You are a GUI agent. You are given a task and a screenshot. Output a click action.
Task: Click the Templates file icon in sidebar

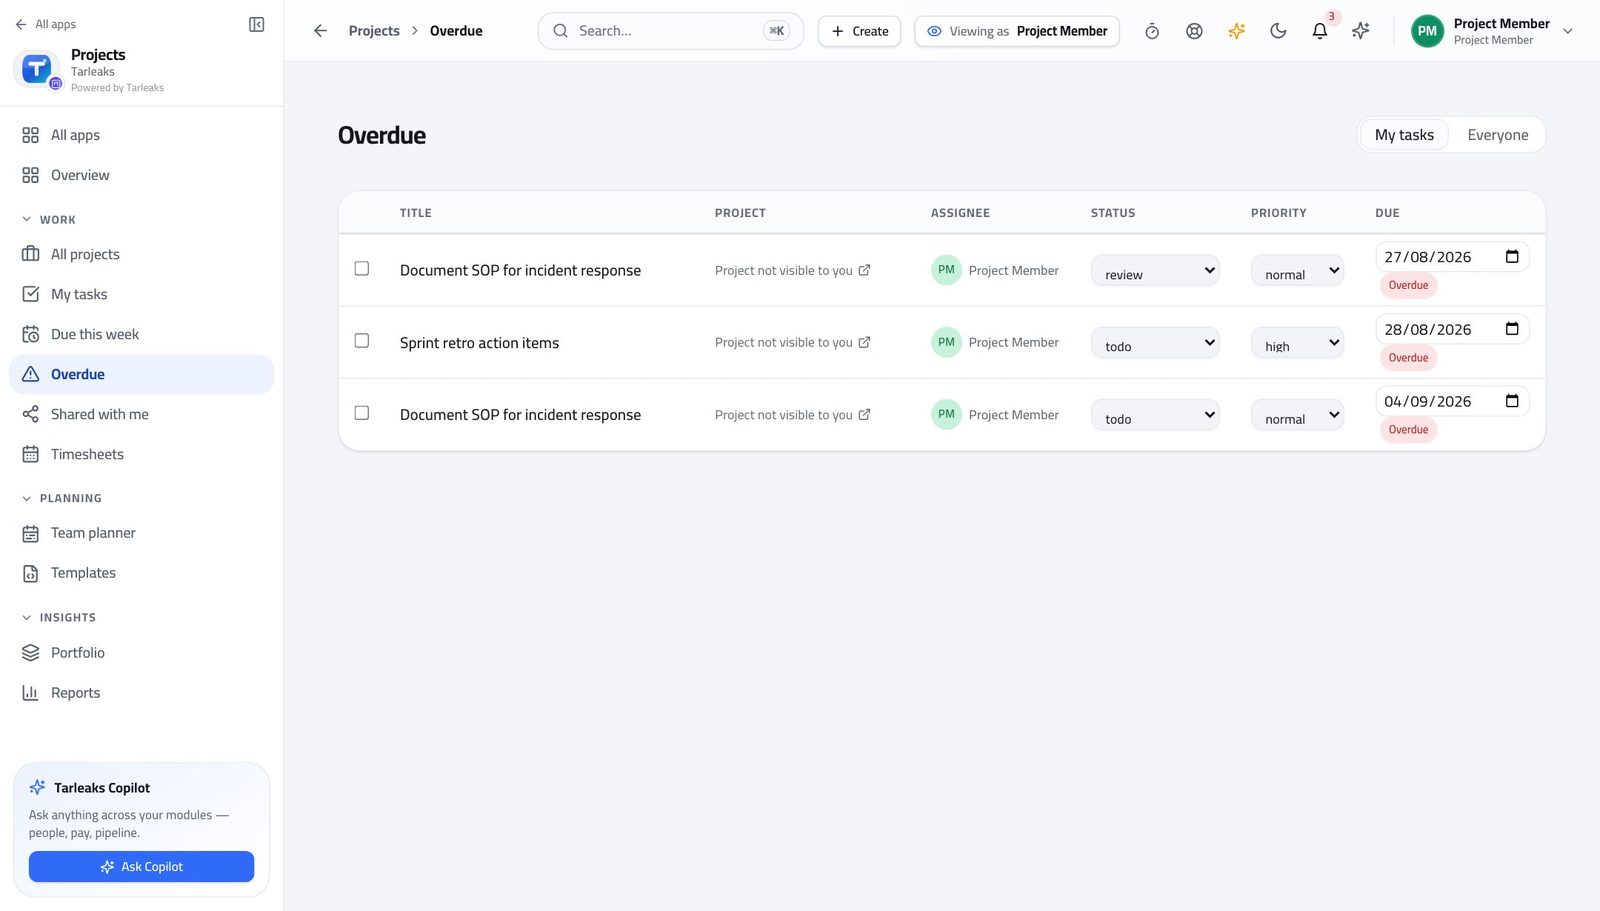tap(31, 573)
